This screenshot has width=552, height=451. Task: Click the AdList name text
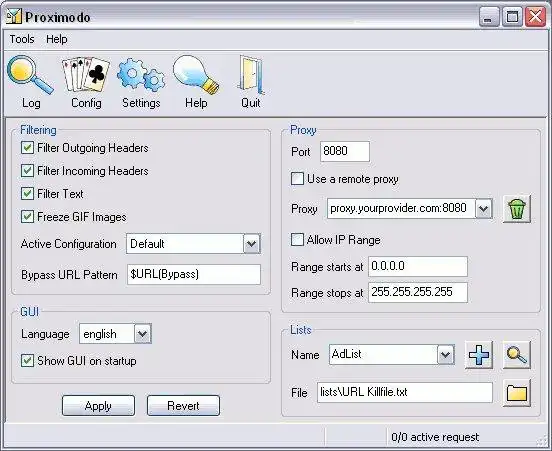click(x=346, y=354)
